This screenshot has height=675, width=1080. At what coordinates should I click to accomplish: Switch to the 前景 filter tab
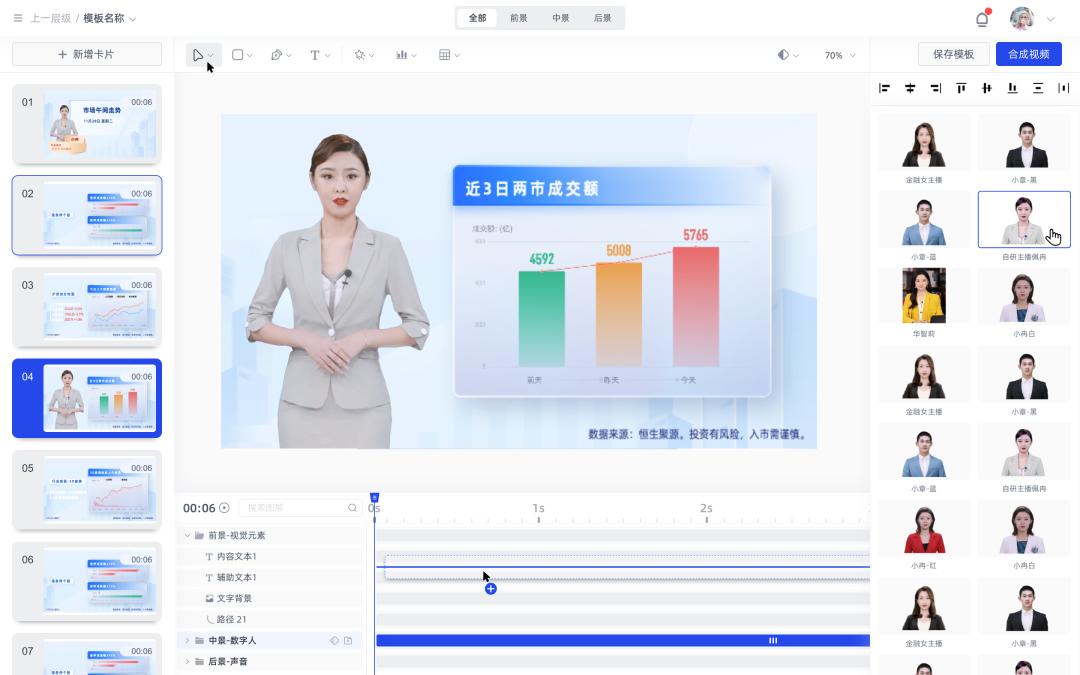pos(518,18)
